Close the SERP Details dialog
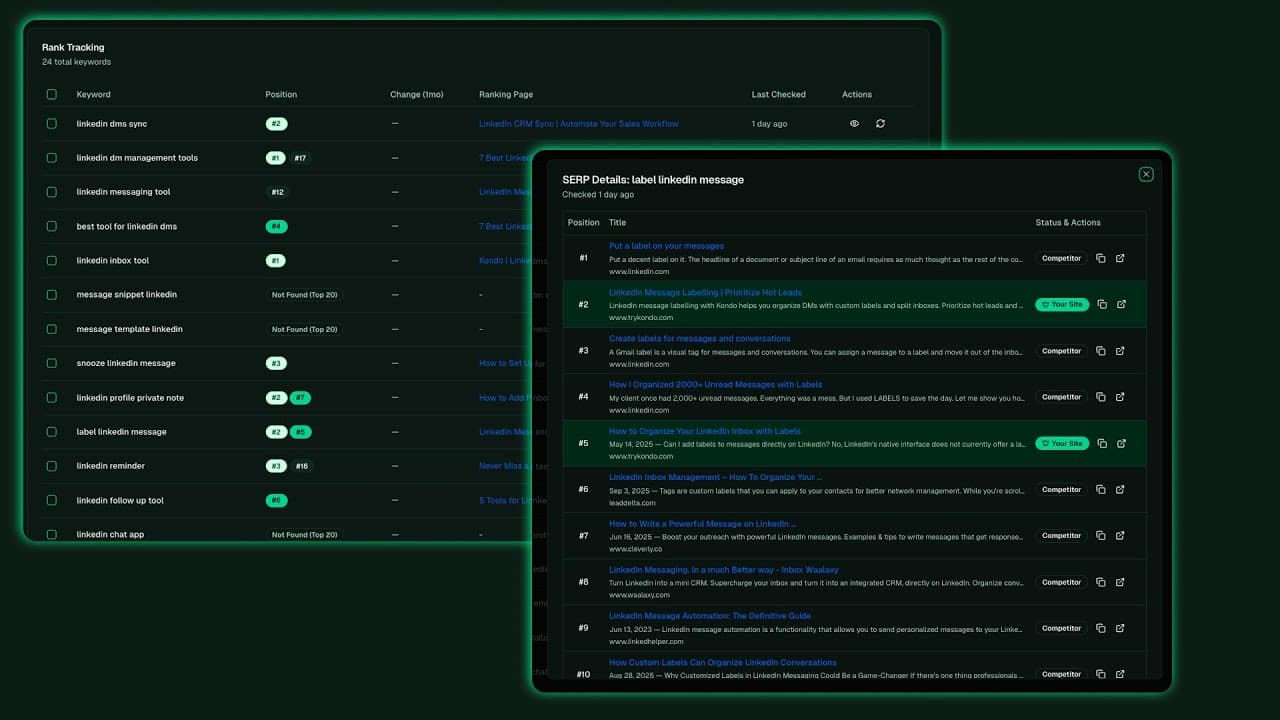 click(1146, 174)
